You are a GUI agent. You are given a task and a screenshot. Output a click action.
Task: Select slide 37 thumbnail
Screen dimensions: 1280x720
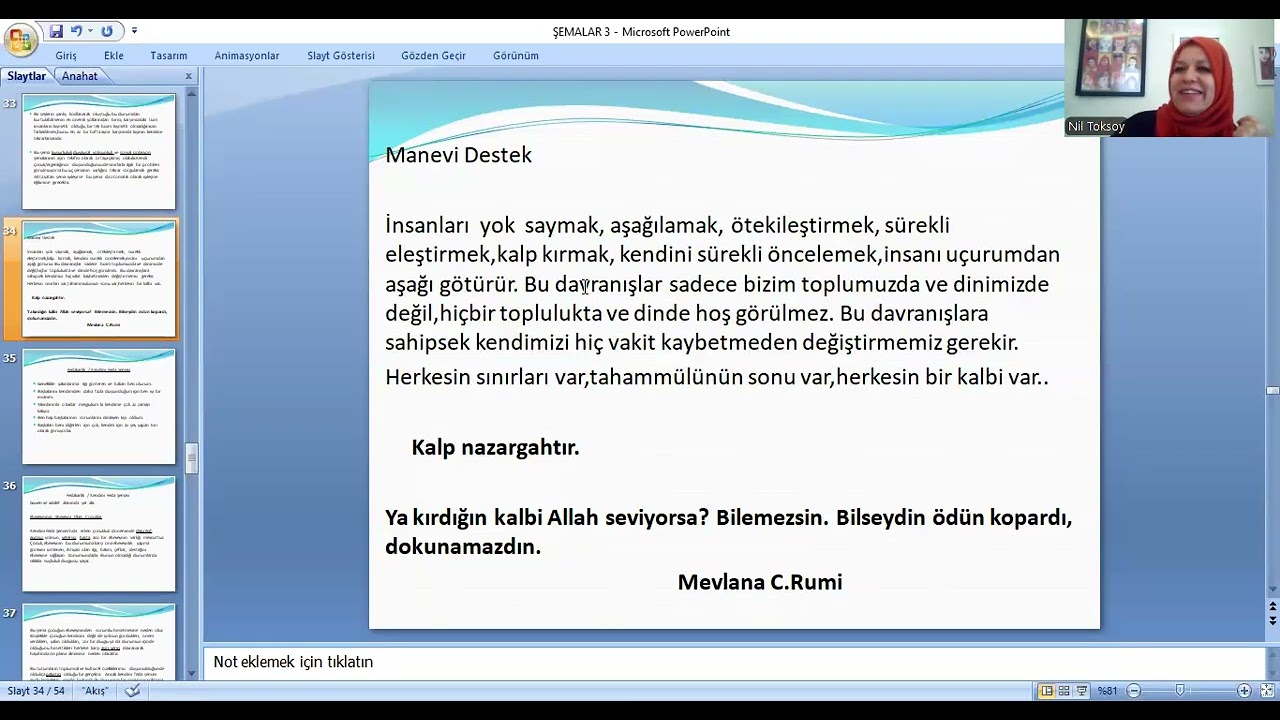pyautogui.click(x=99, y=642)
